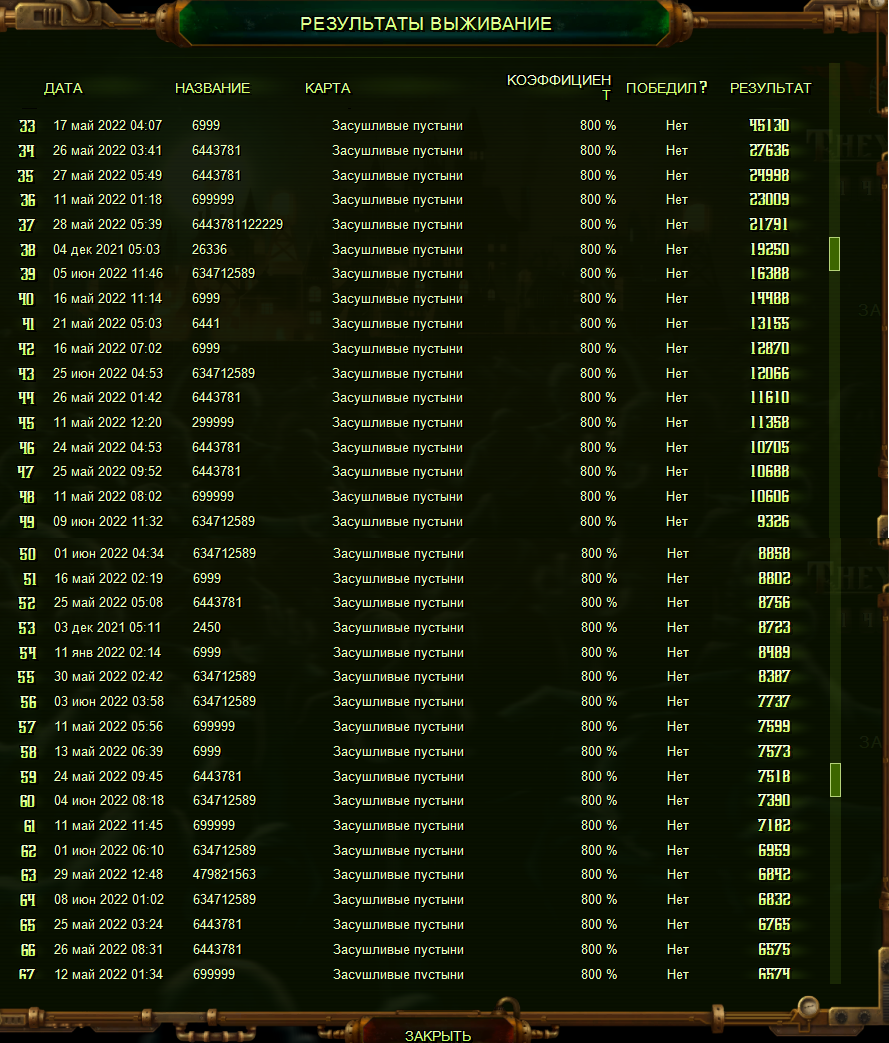Click result value 27636
889x1043 pixels.
(769, 150)
